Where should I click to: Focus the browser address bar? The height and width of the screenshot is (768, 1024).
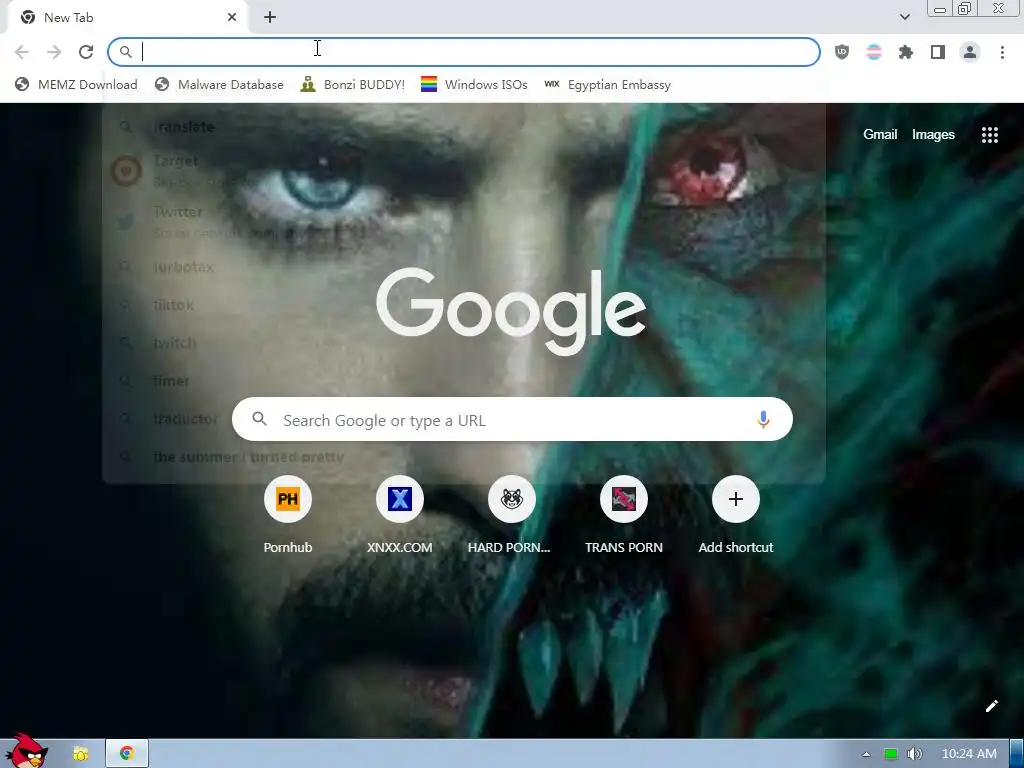[464, 52]
